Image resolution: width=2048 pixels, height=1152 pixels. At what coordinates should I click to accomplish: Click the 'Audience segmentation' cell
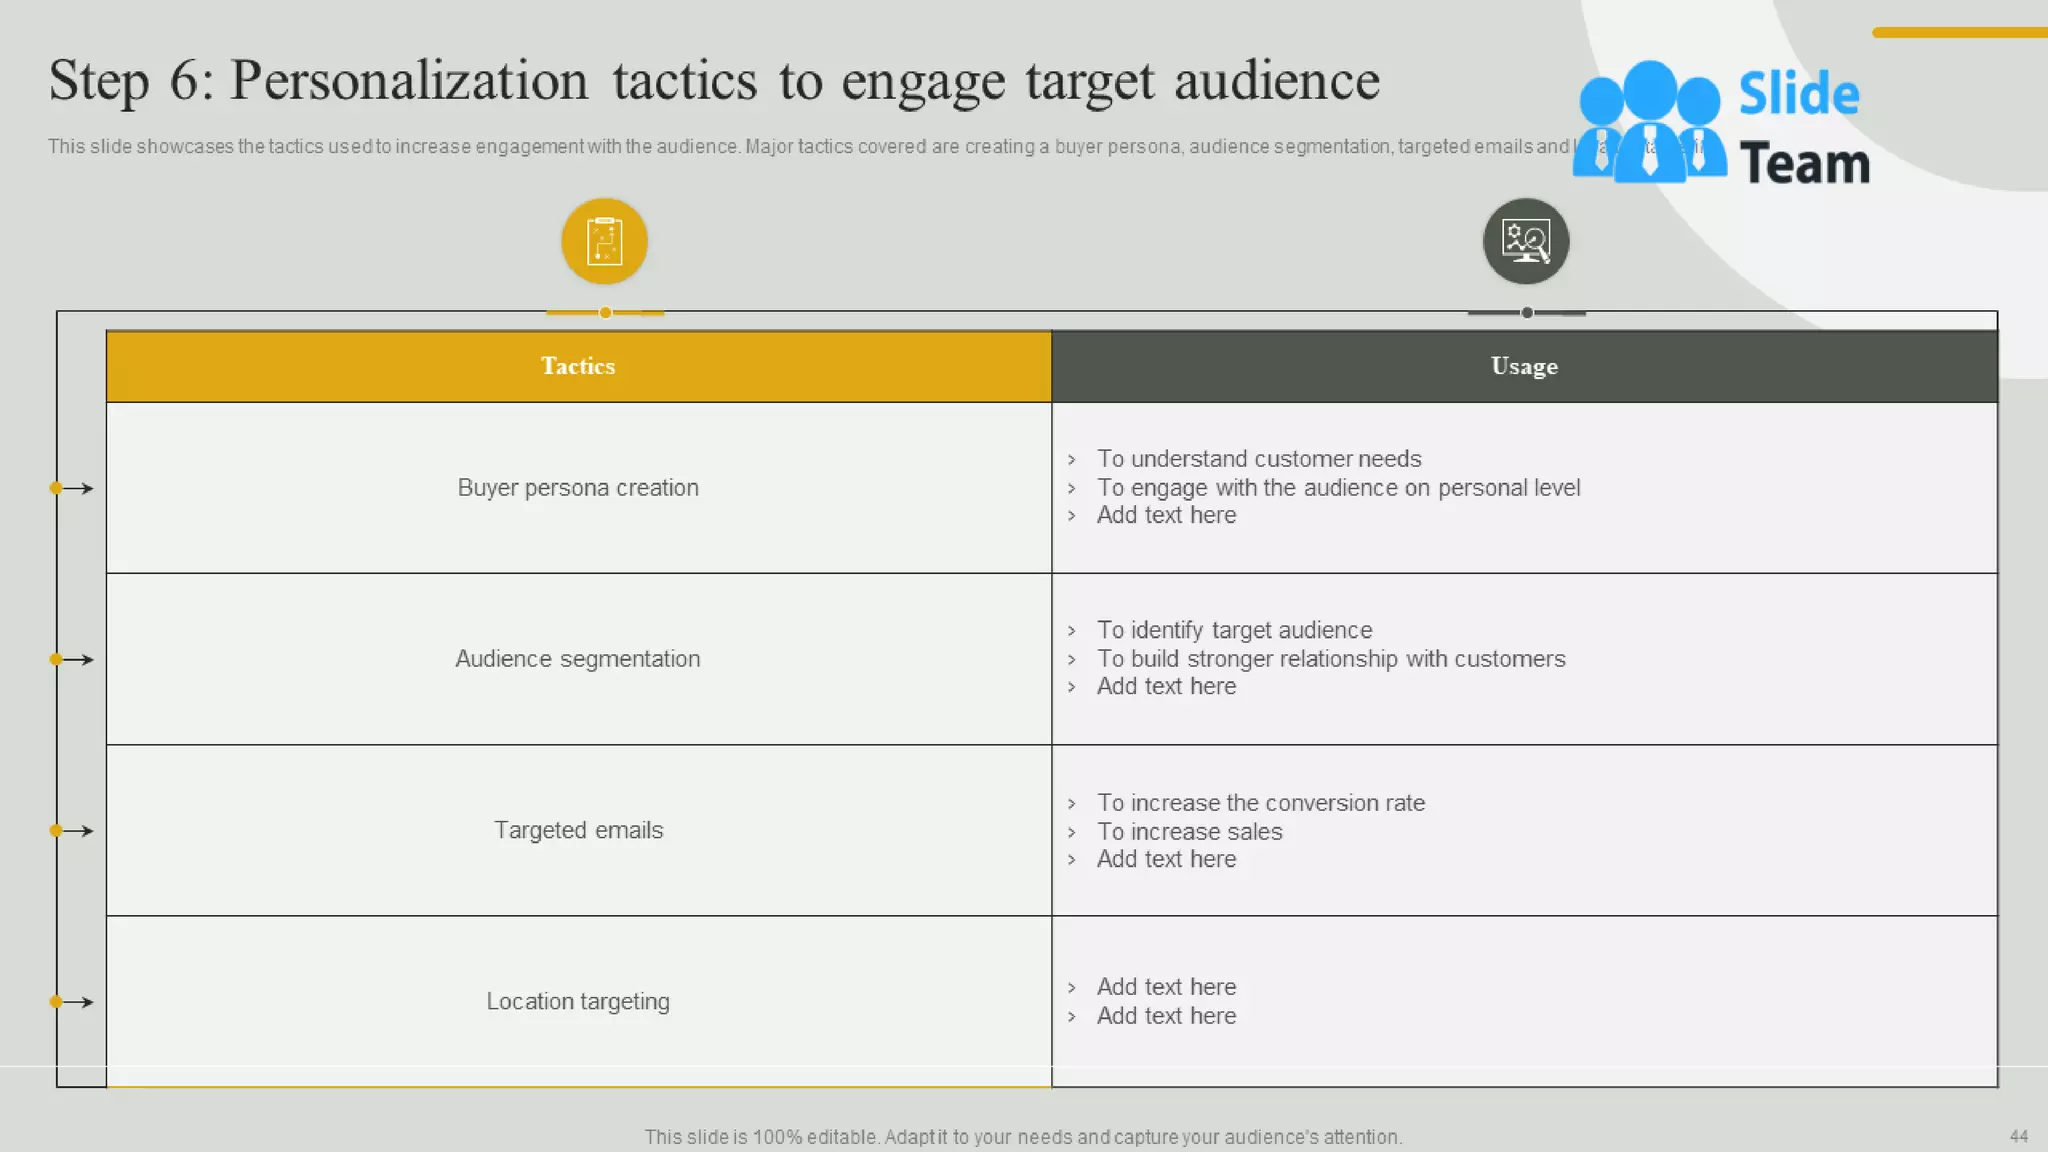579,659
